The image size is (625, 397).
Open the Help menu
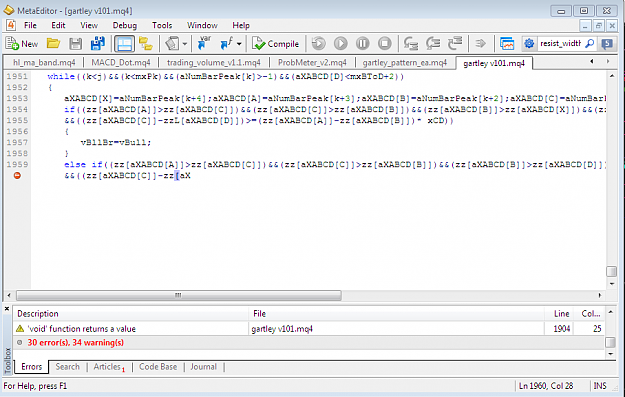(241, 26)
